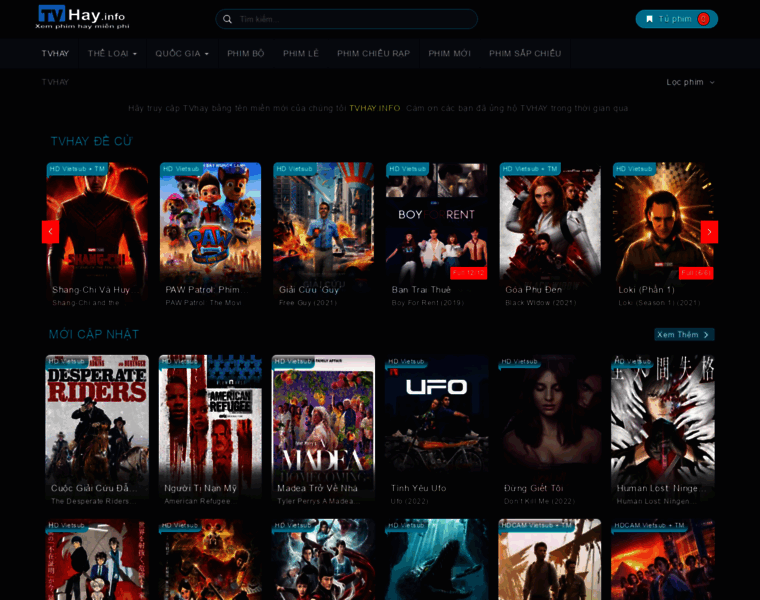Go to Phim Lẻ section
Image resolution: width=760 pixels, height=600 pixels.
click(x=301, y=54)
